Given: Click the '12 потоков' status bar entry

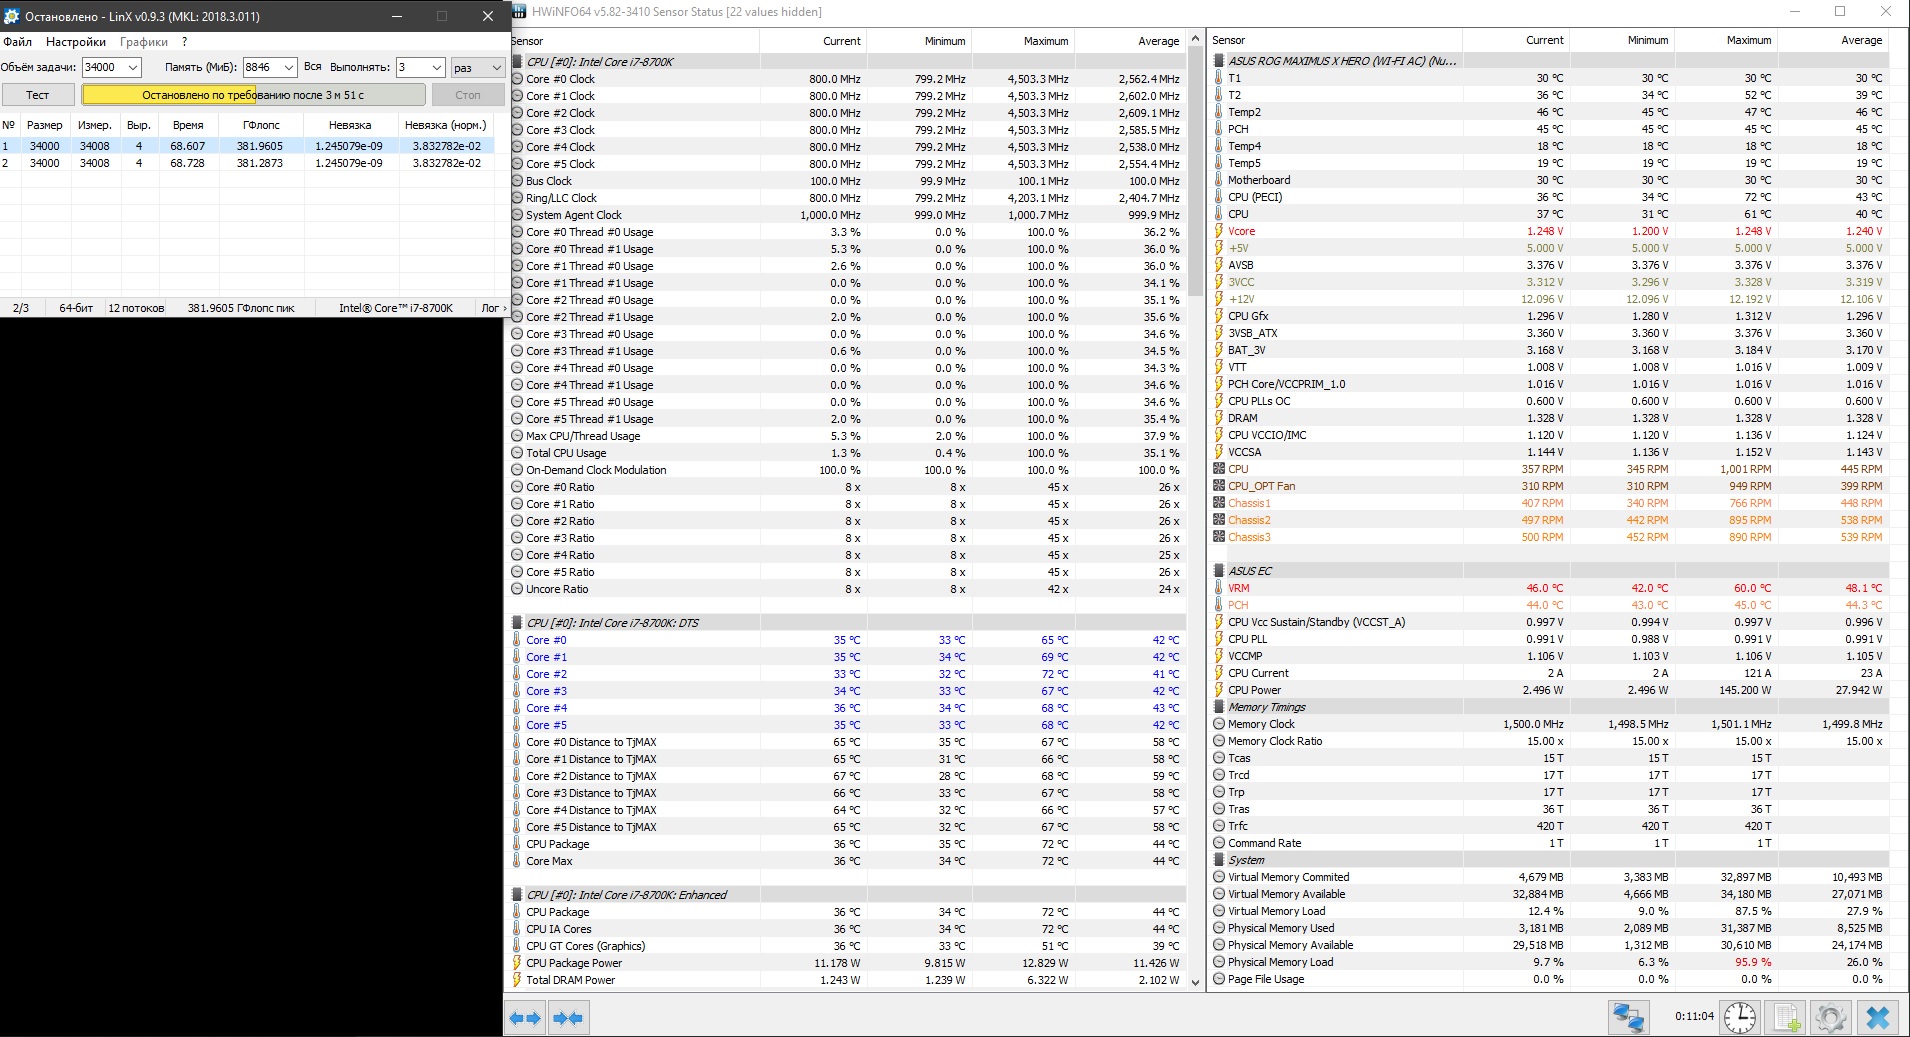Looking at the screenshot, I should click(136, 308).
